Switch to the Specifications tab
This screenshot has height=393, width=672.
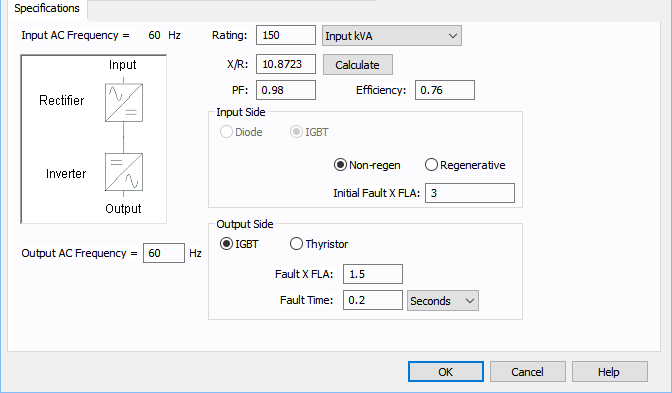pyautogui.click(x=47, y=9)
